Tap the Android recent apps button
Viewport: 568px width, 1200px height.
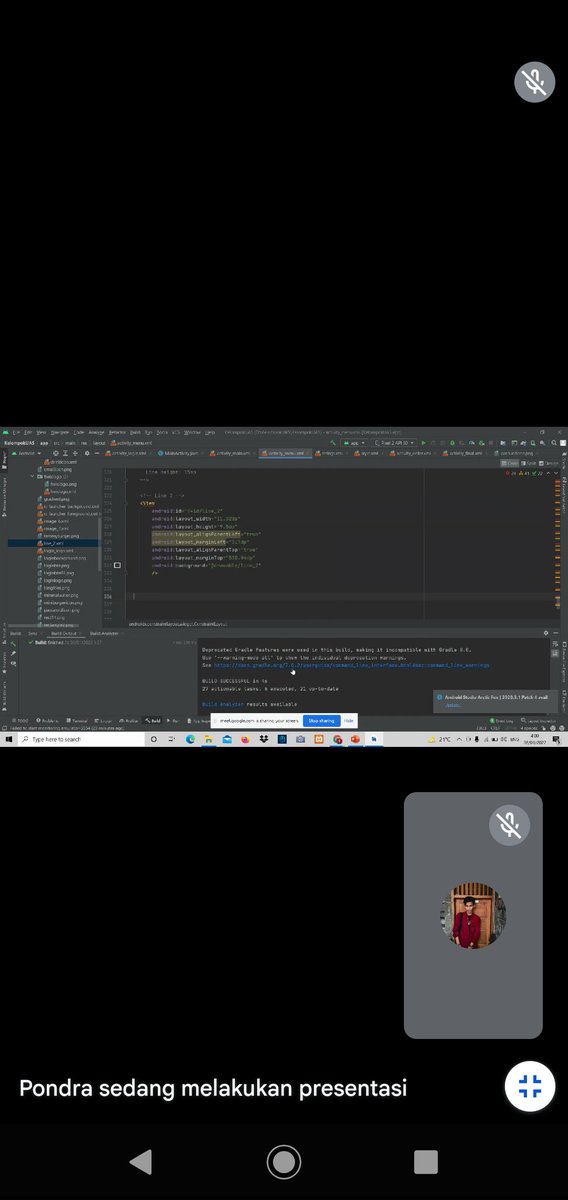click(x=426, y=1160)
